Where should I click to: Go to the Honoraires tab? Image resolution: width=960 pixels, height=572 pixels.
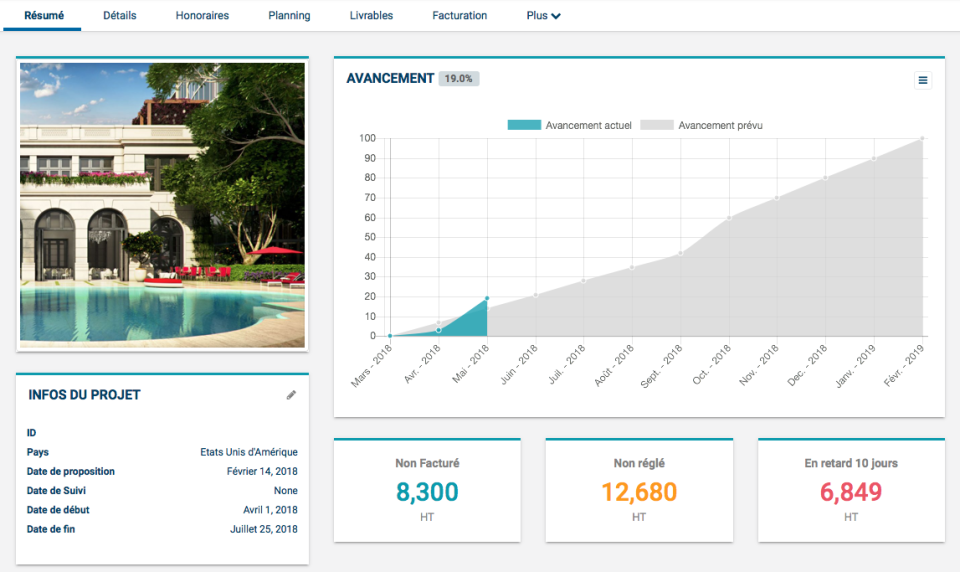click(202, 15)
